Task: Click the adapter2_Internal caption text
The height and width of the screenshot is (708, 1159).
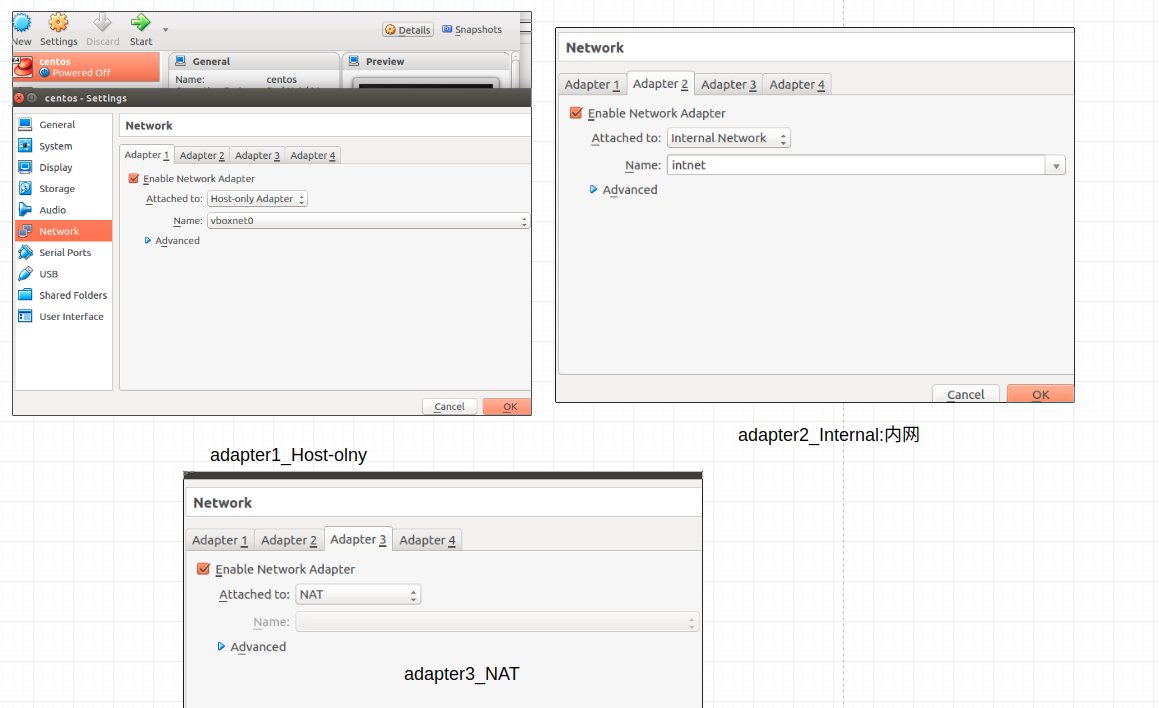Action: coord(829,435)
